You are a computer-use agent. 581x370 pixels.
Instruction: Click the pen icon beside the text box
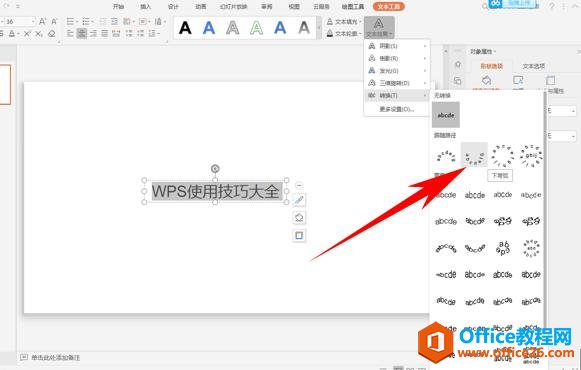(299, 200)
